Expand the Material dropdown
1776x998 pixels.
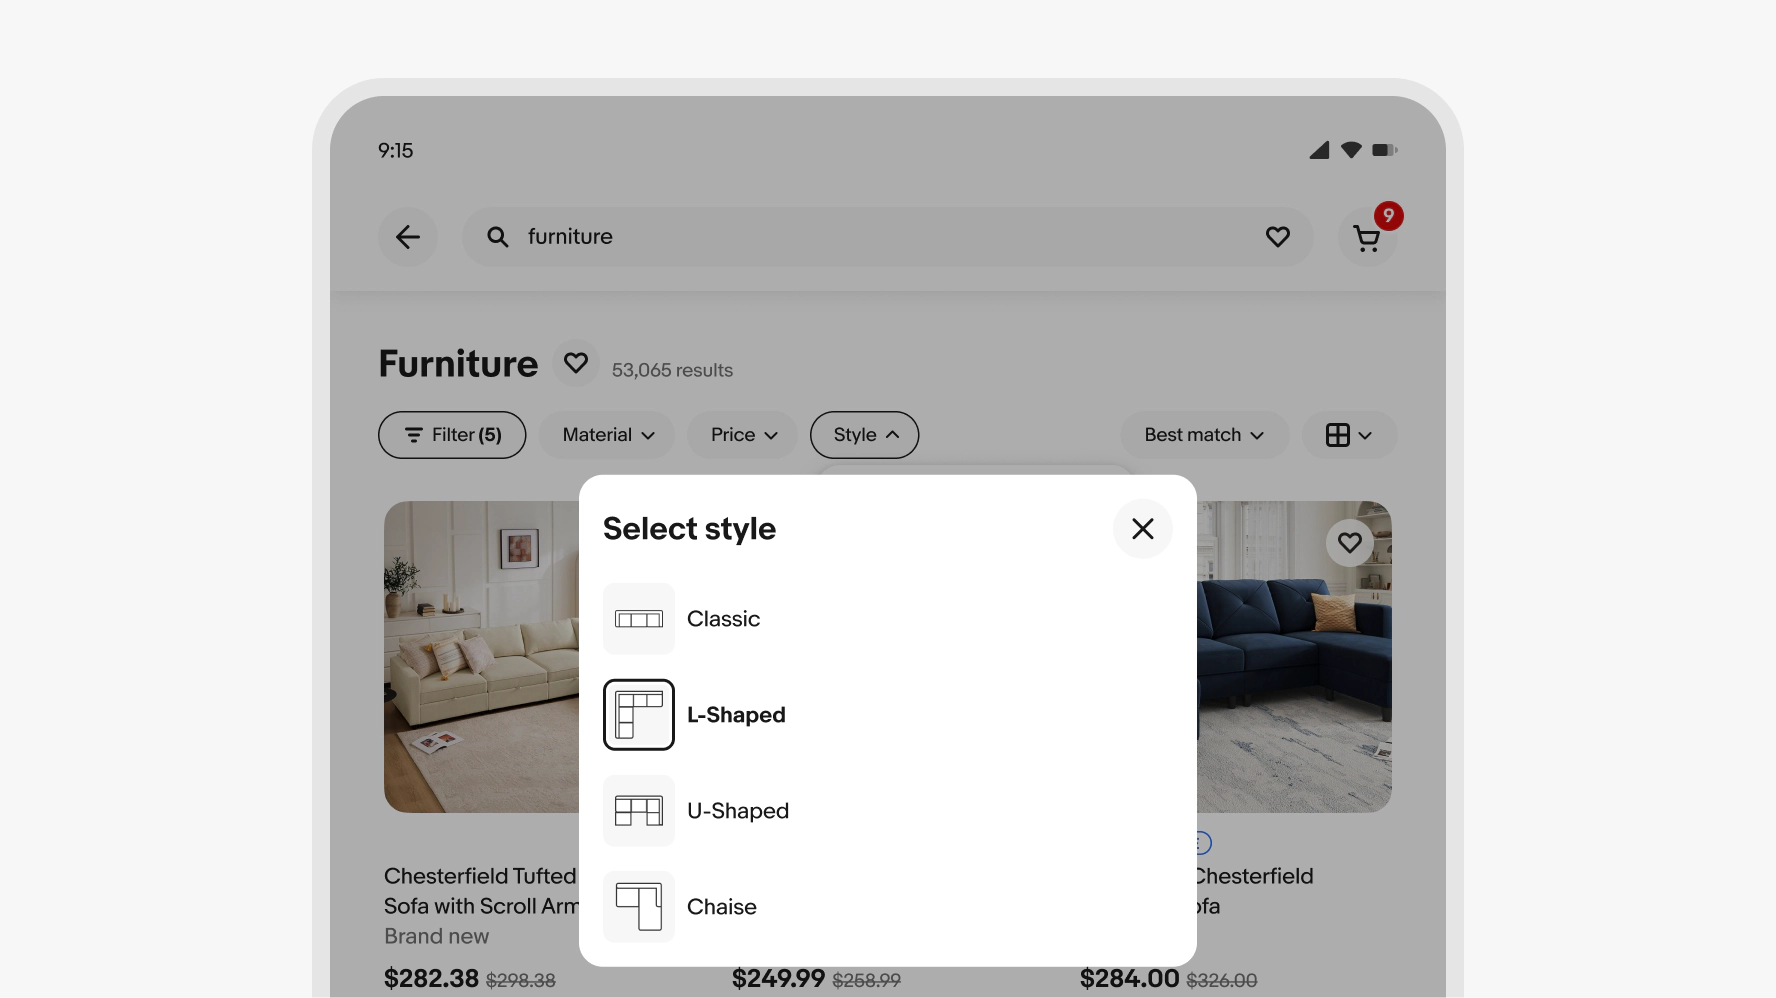(x=607, y=435)
